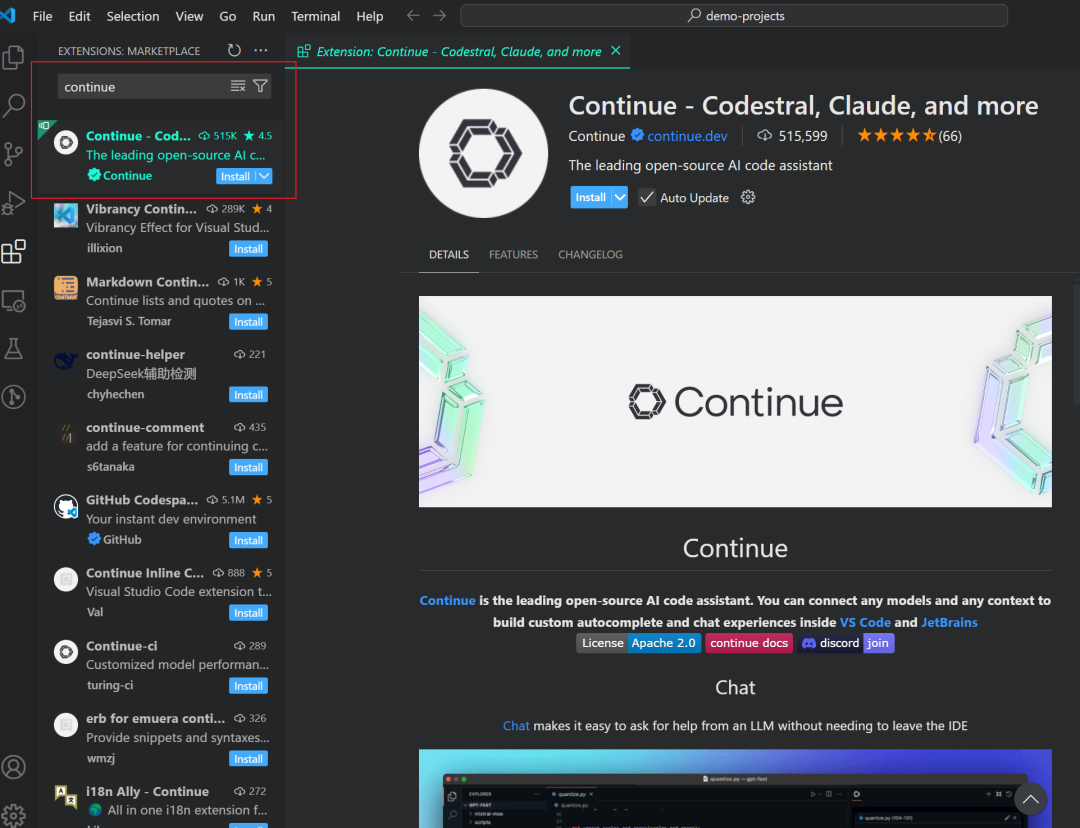1080x828 pixels.
Task: Open the Source Control view
Action: [14, 154]
